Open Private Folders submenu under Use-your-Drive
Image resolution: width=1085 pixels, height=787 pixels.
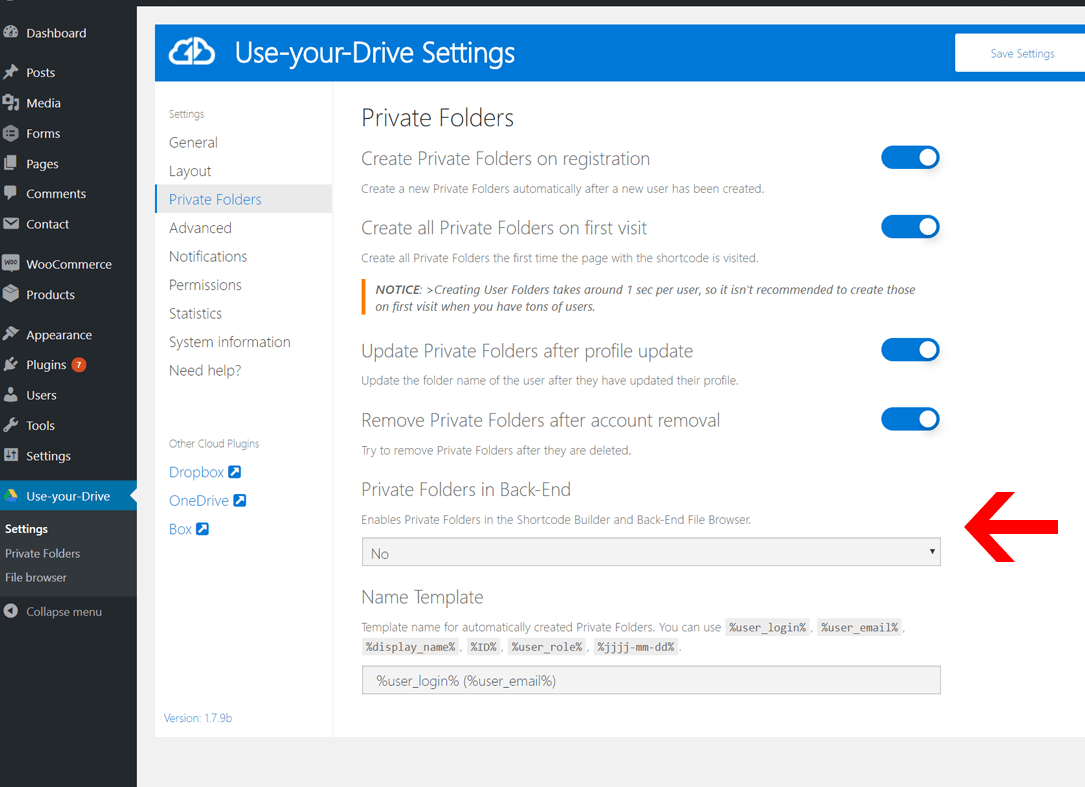pos(42,553)
